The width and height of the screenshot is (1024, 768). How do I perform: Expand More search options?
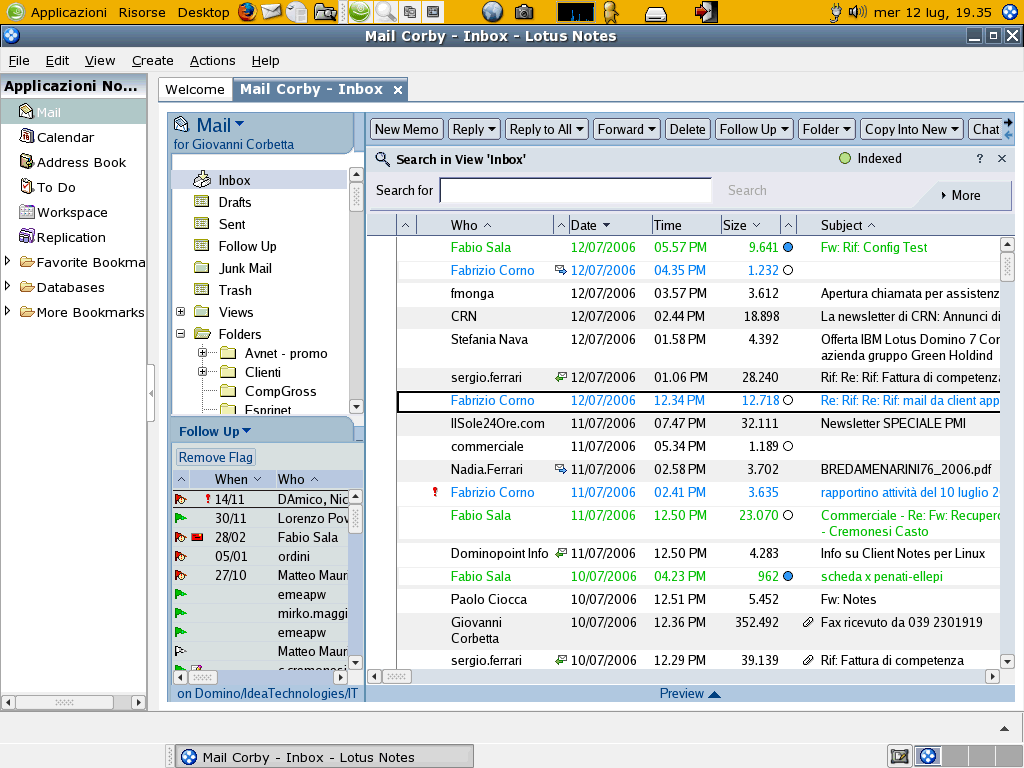tap(961, 195)
